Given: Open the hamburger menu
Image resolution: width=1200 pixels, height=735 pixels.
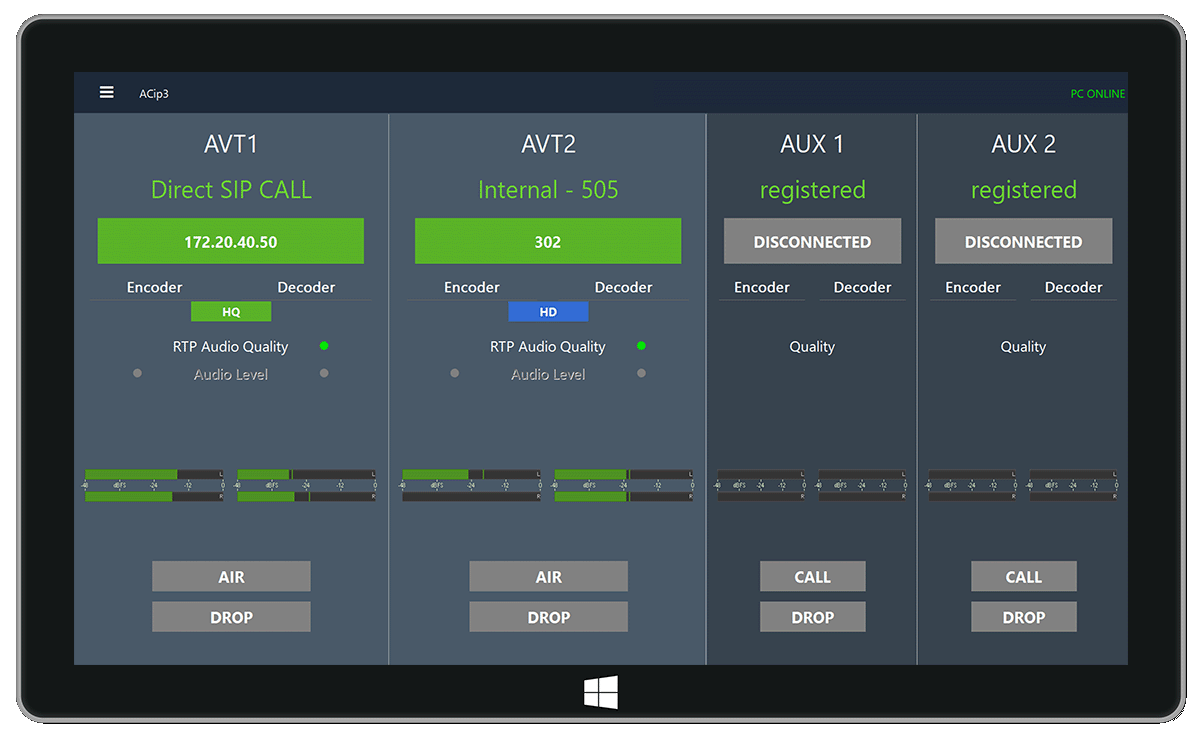Looking at the screenshot, I should click(106, 93).
